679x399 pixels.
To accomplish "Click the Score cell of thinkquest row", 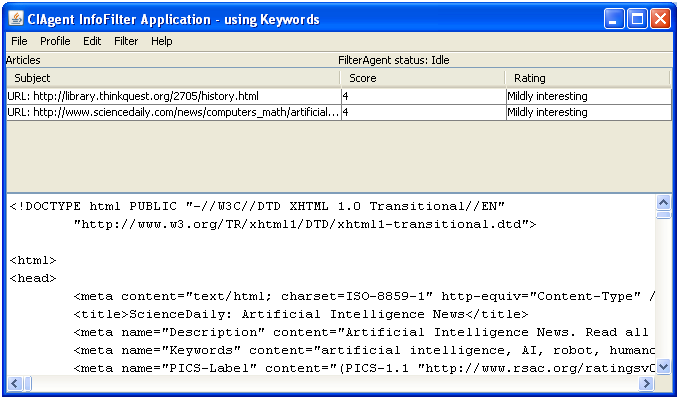I will (424, 96).
